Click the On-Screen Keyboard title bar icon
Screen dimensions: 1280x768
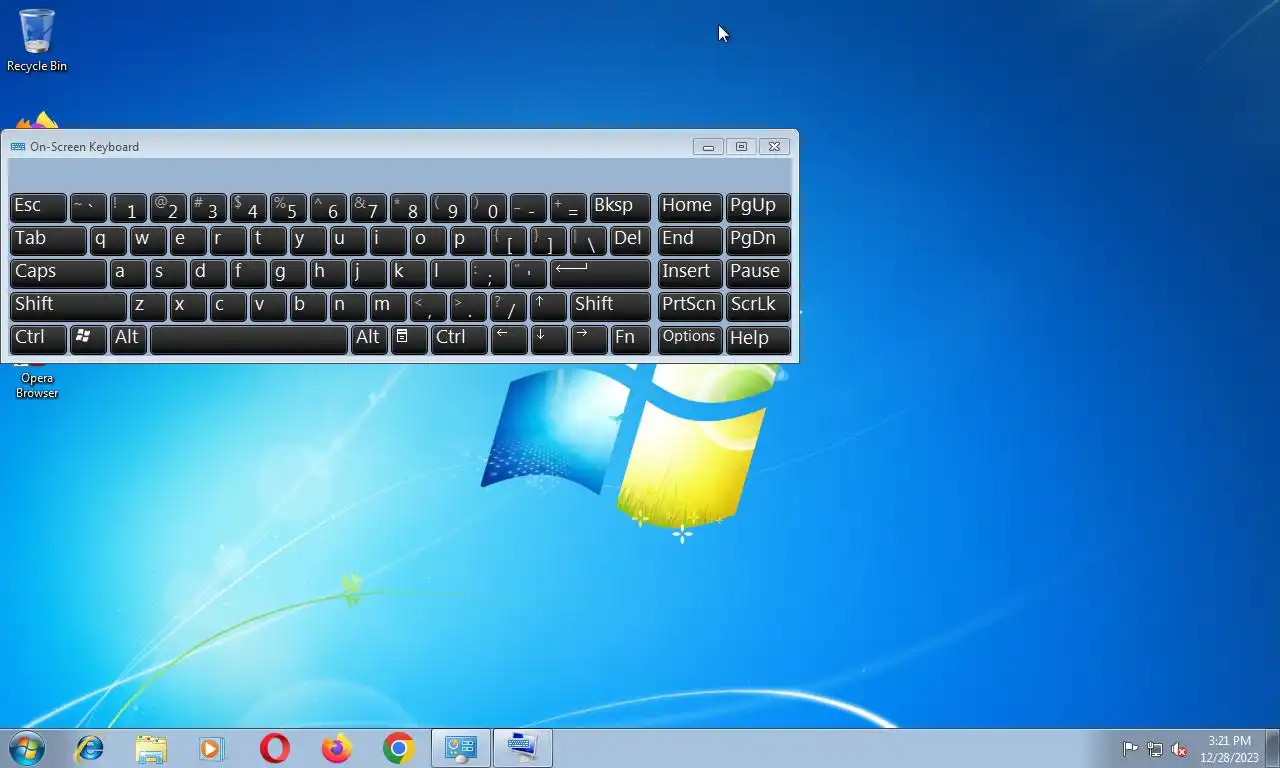17,147
